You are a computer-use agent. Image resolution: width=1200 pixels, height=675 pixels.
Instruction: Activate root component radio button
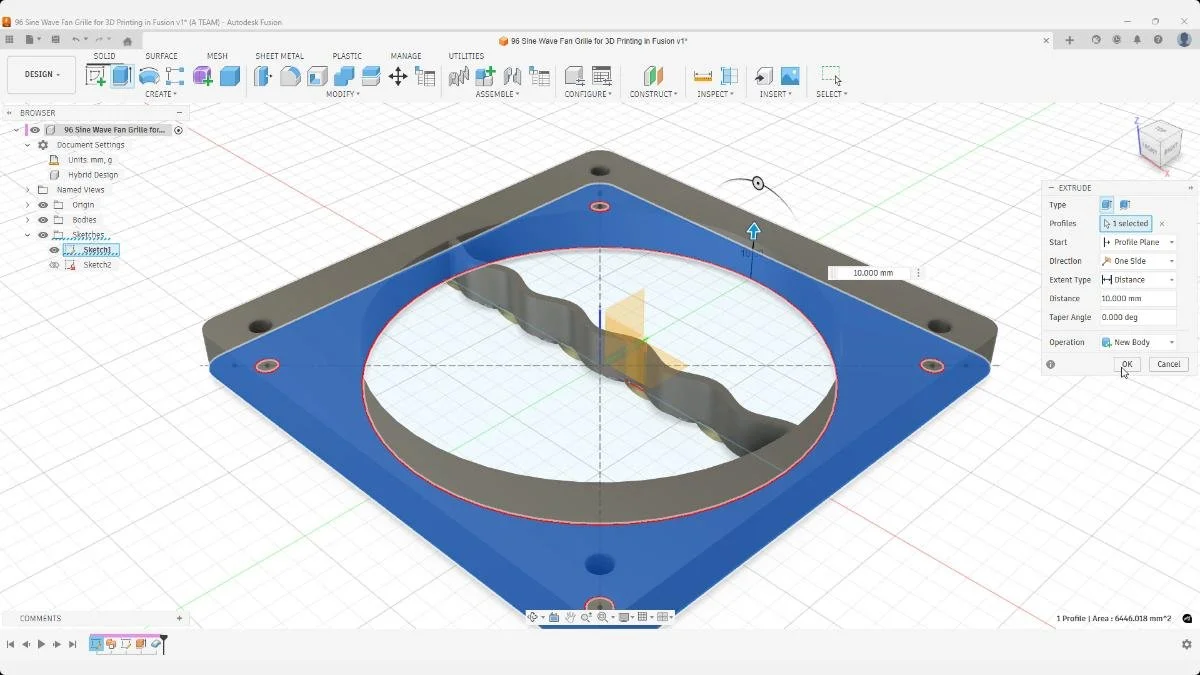pyautogui.click(x=179, y=130)
